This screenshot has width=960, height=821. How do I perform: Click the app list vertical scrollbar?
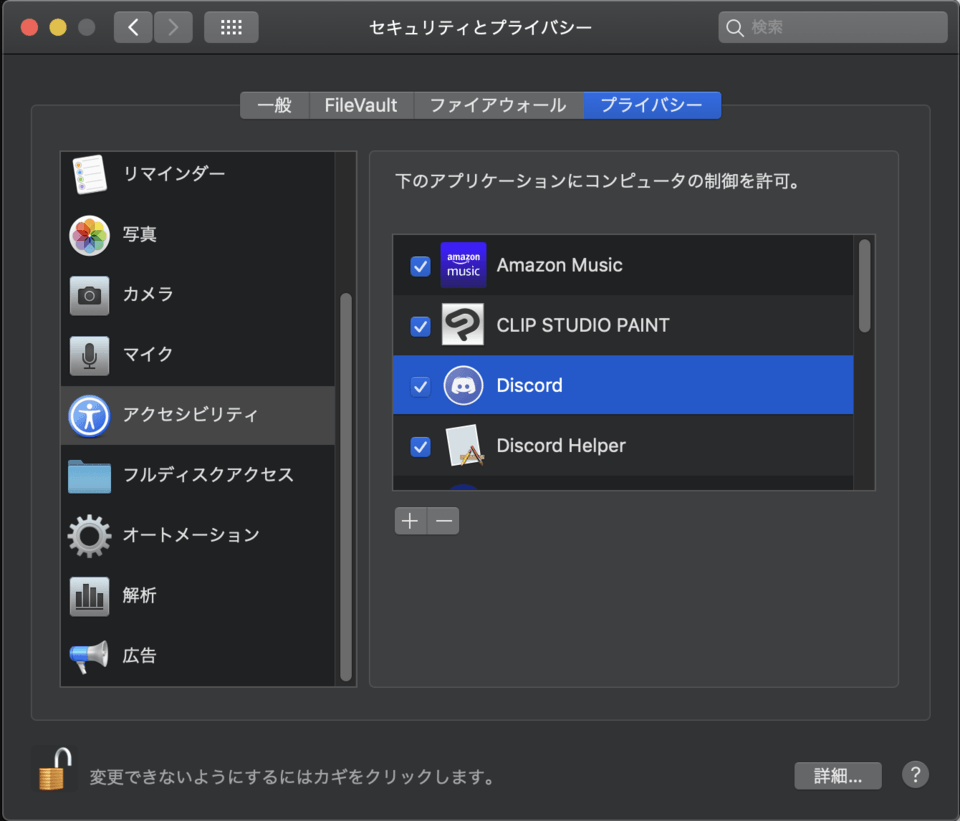864,287
